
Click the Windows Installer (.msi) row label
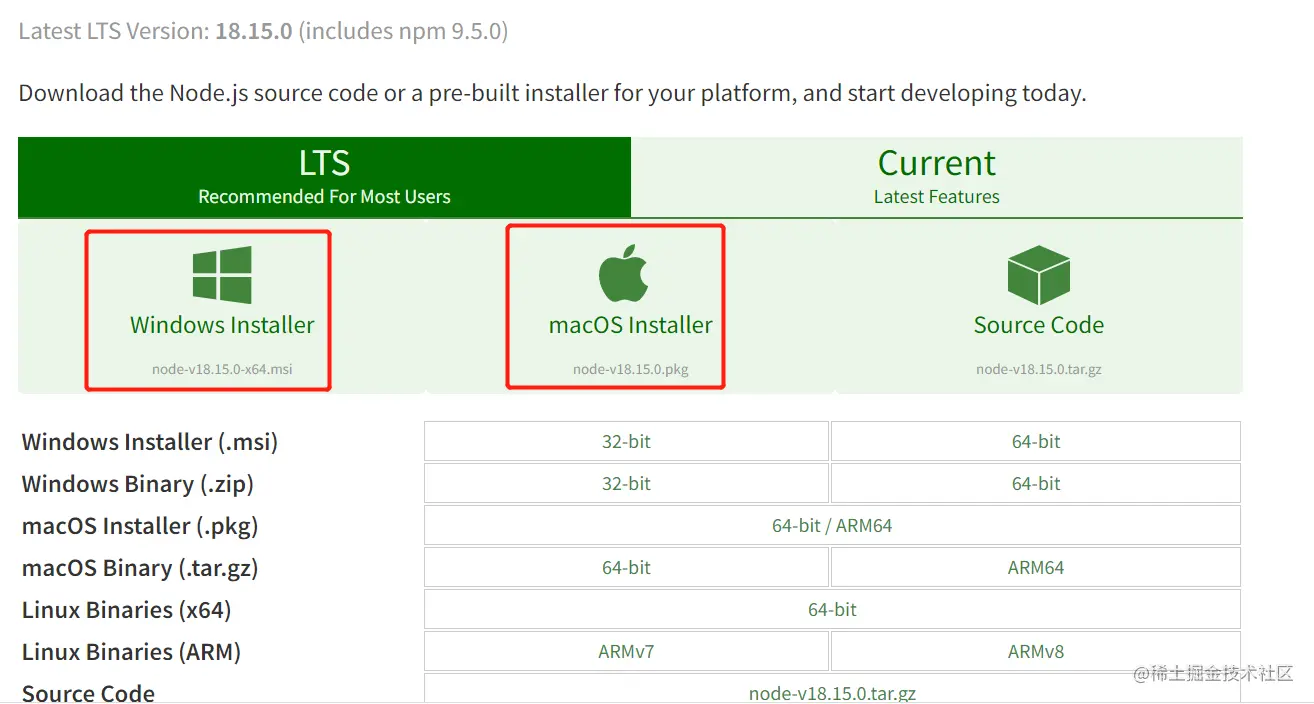coord(150,442)
